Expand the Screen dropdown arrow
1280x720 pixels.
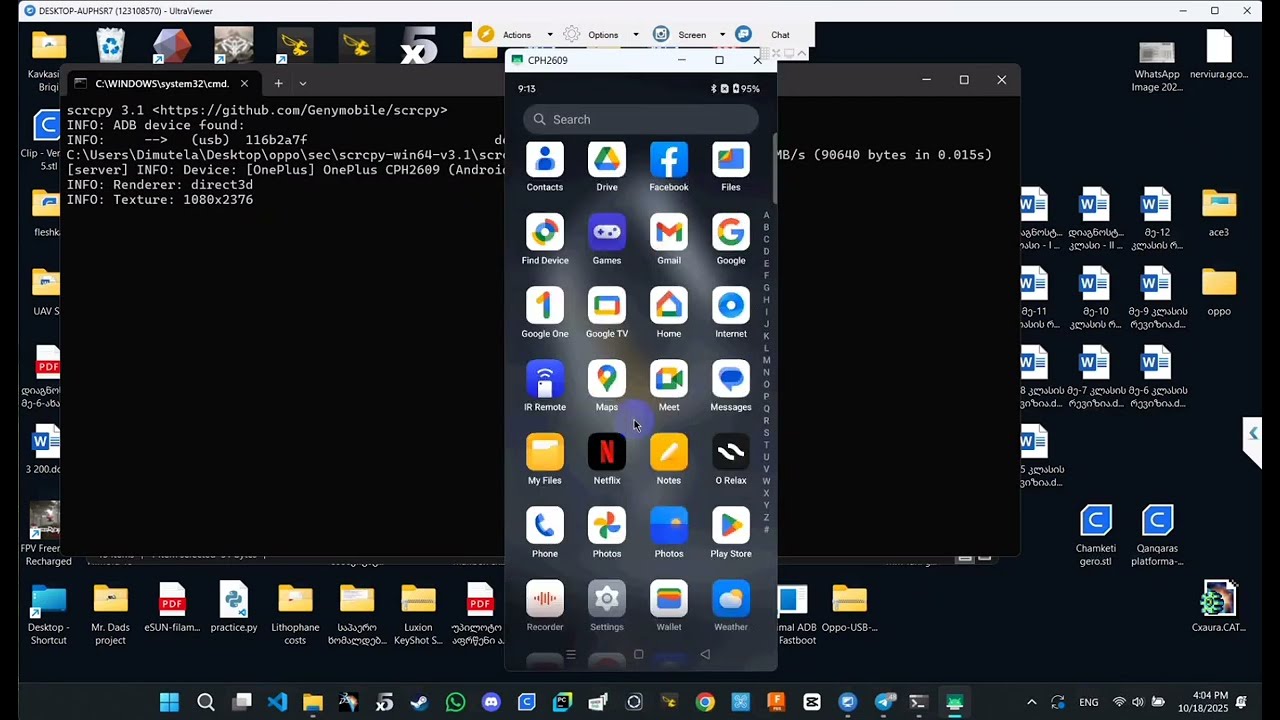click(x=721, y=35)
